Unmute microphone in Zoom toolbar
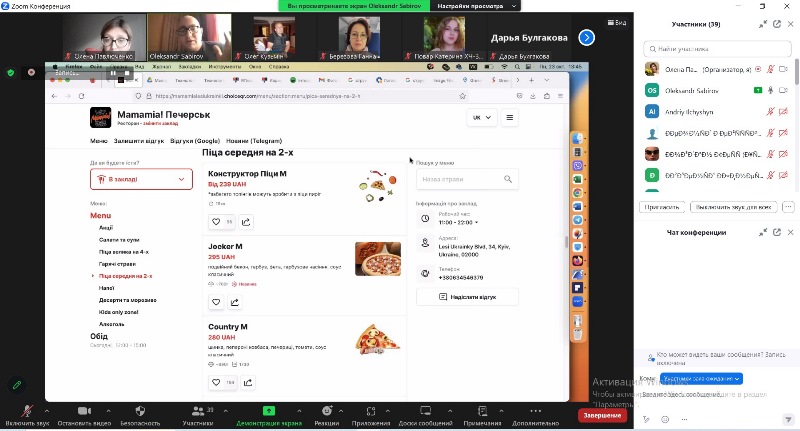The width and height of the screenshot is (800, 431). [27, 411]
